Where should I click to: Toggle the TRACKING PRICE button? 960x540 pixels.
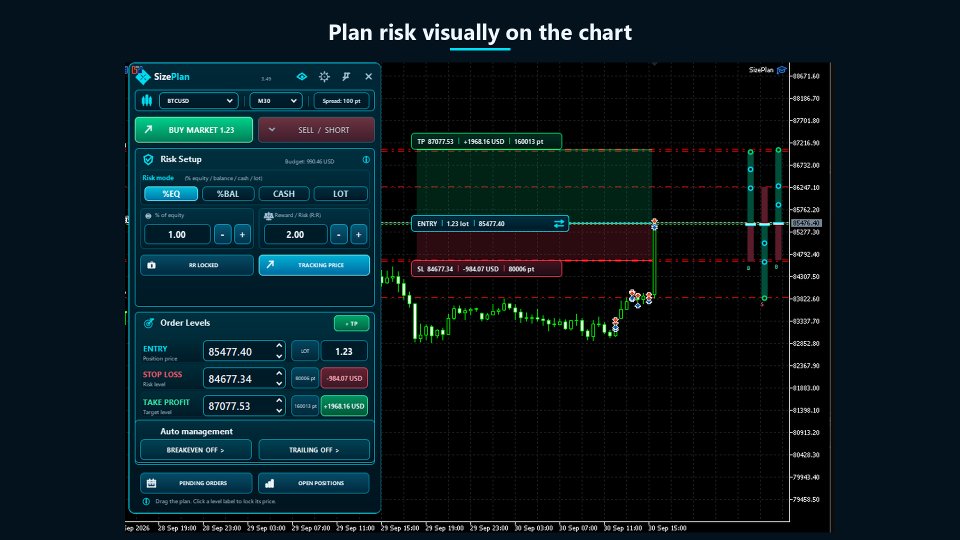tap(314, 265)
